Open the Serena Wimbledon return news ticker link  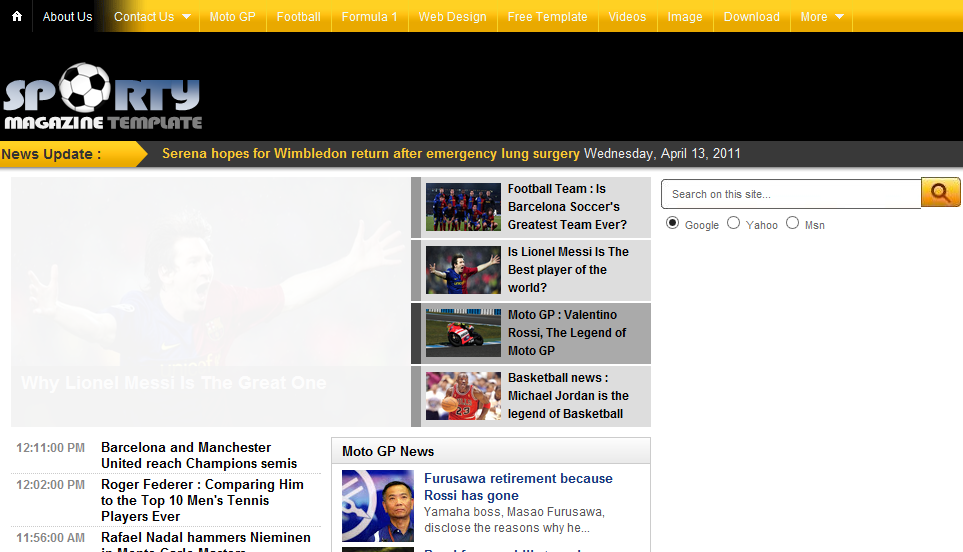pyautogui.click(x=370, y=154)
